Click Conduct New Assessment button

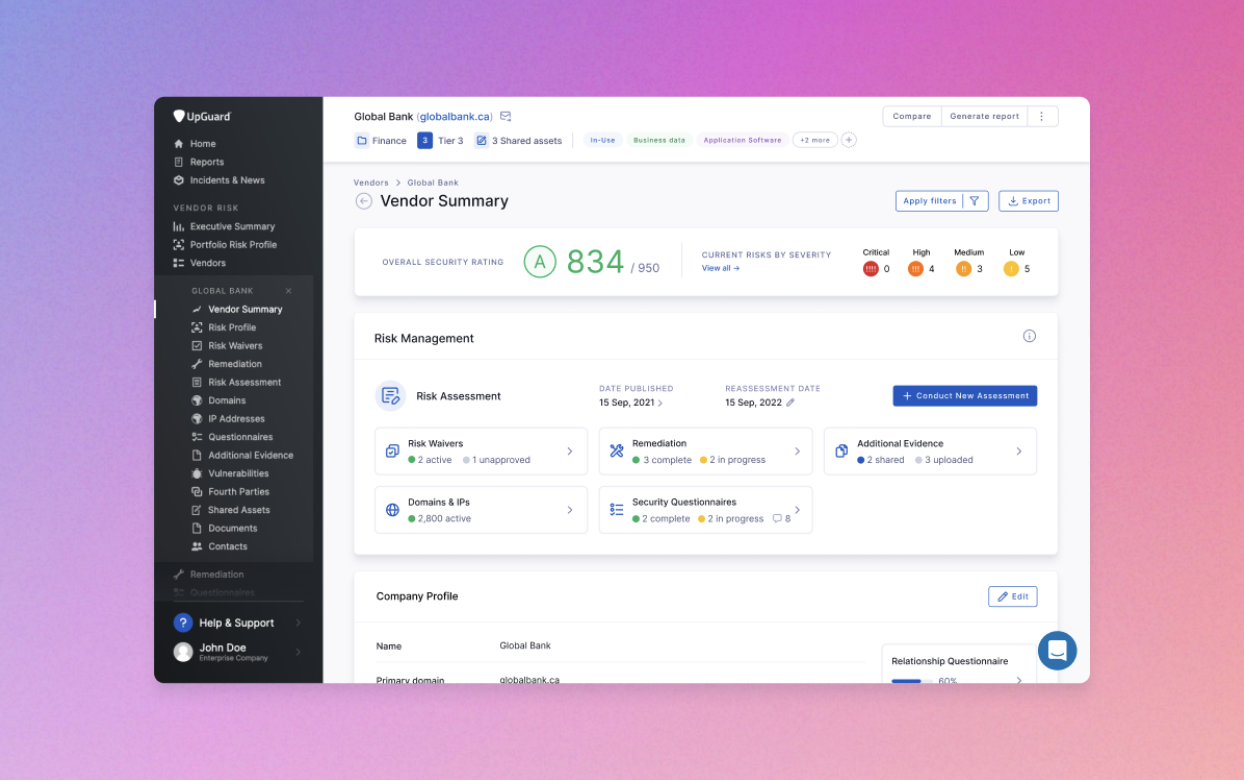point(965,396)
